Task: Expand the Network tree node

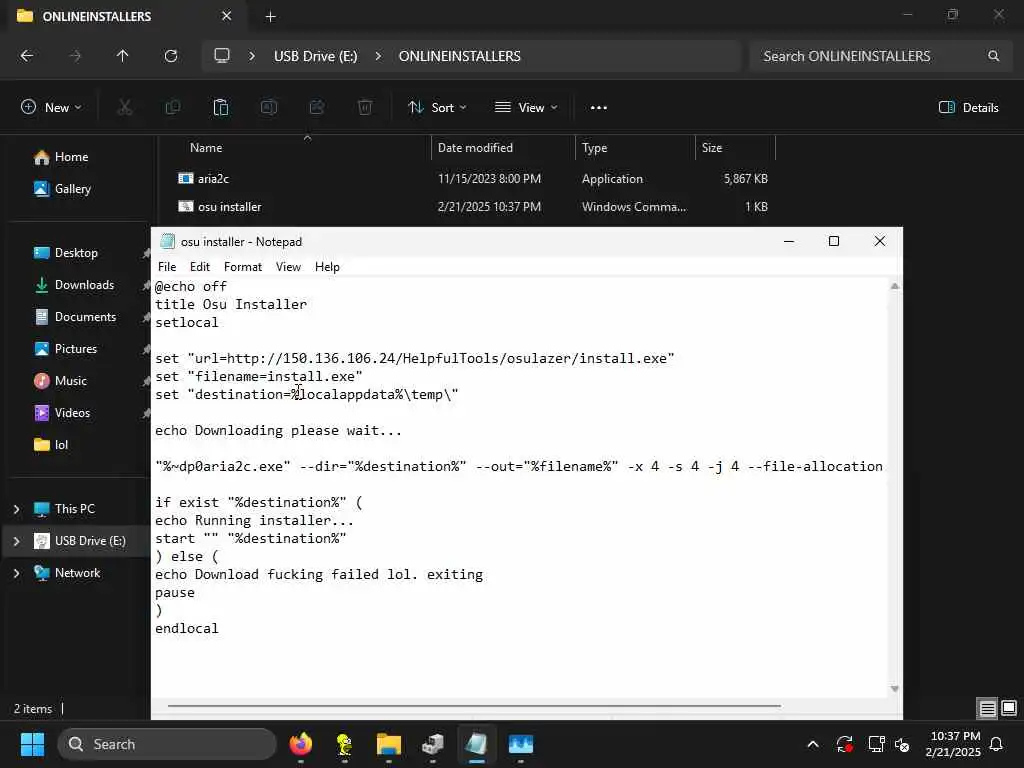Action: (16, 573)
